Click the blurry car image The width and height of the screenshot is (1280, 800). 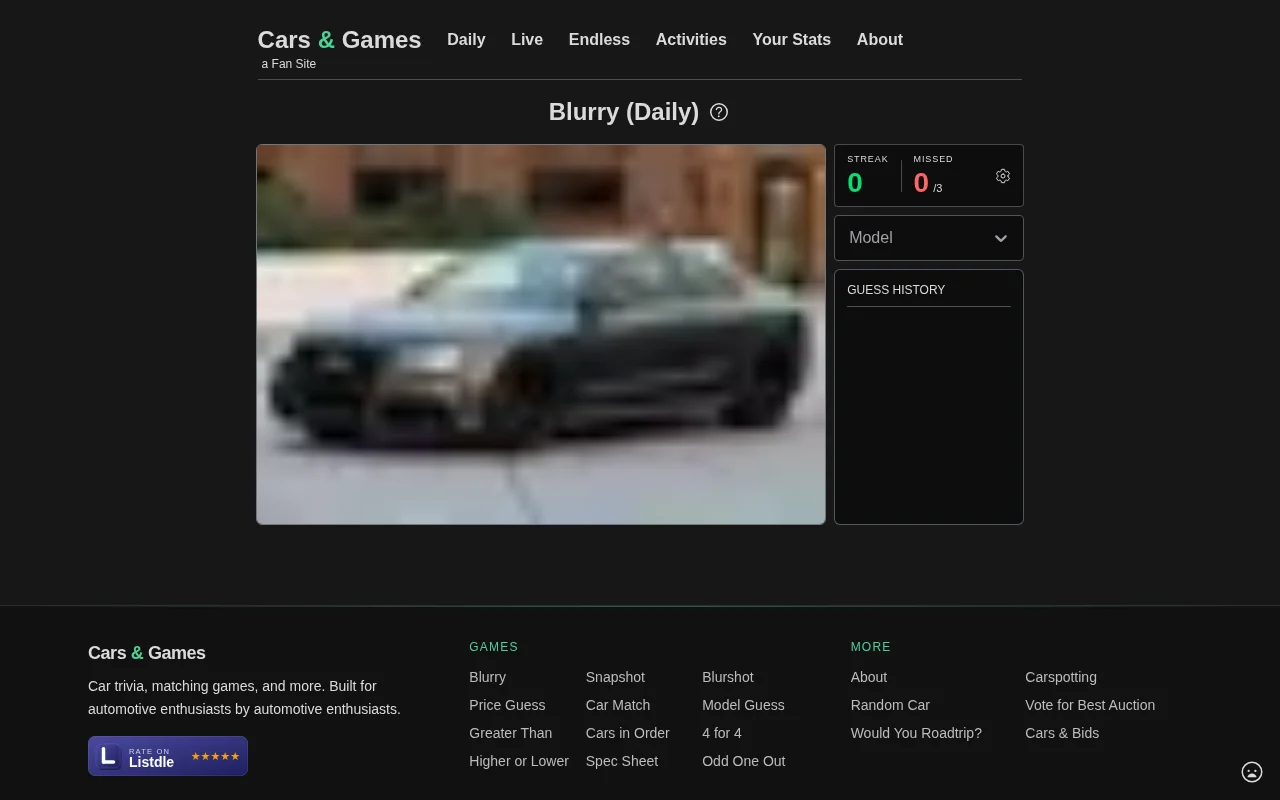point(541,334)
